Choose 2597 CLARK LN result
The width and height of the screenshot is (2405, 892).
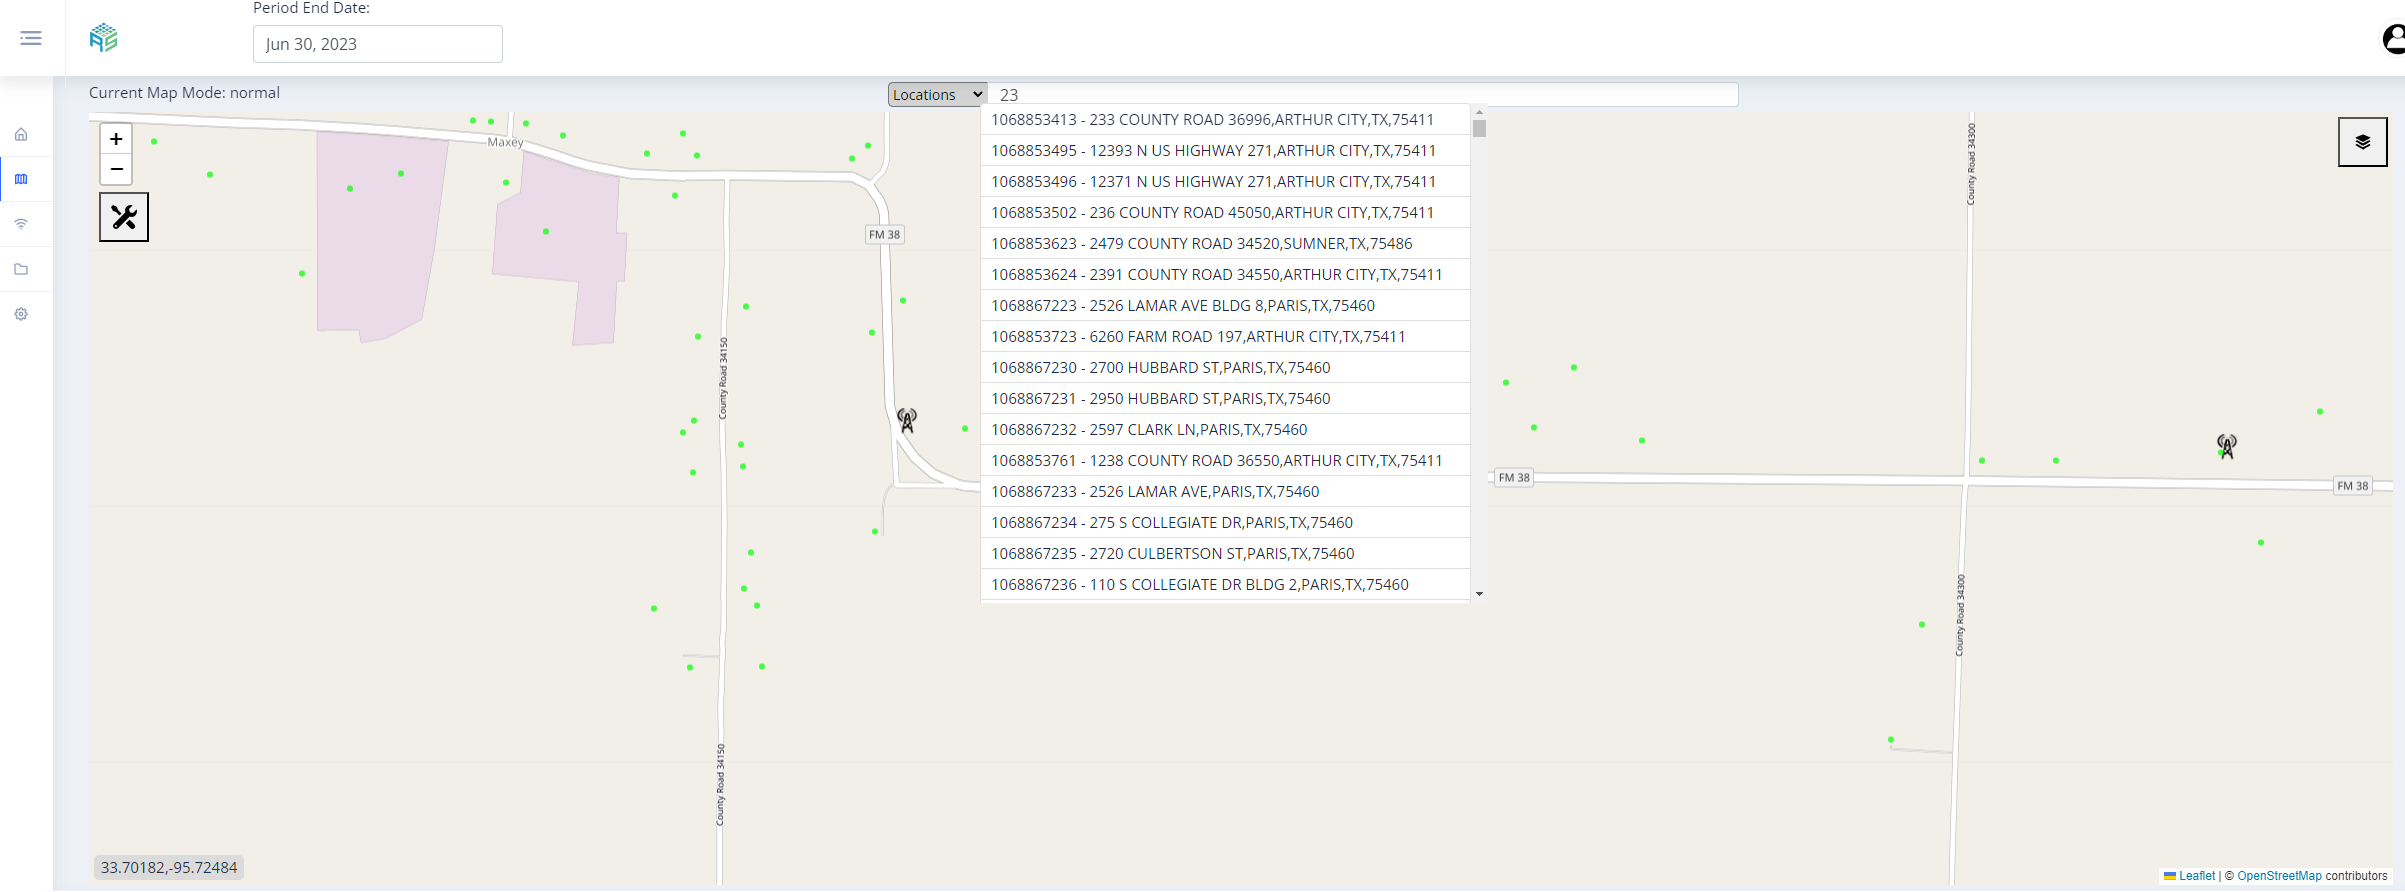point(1226,430)
